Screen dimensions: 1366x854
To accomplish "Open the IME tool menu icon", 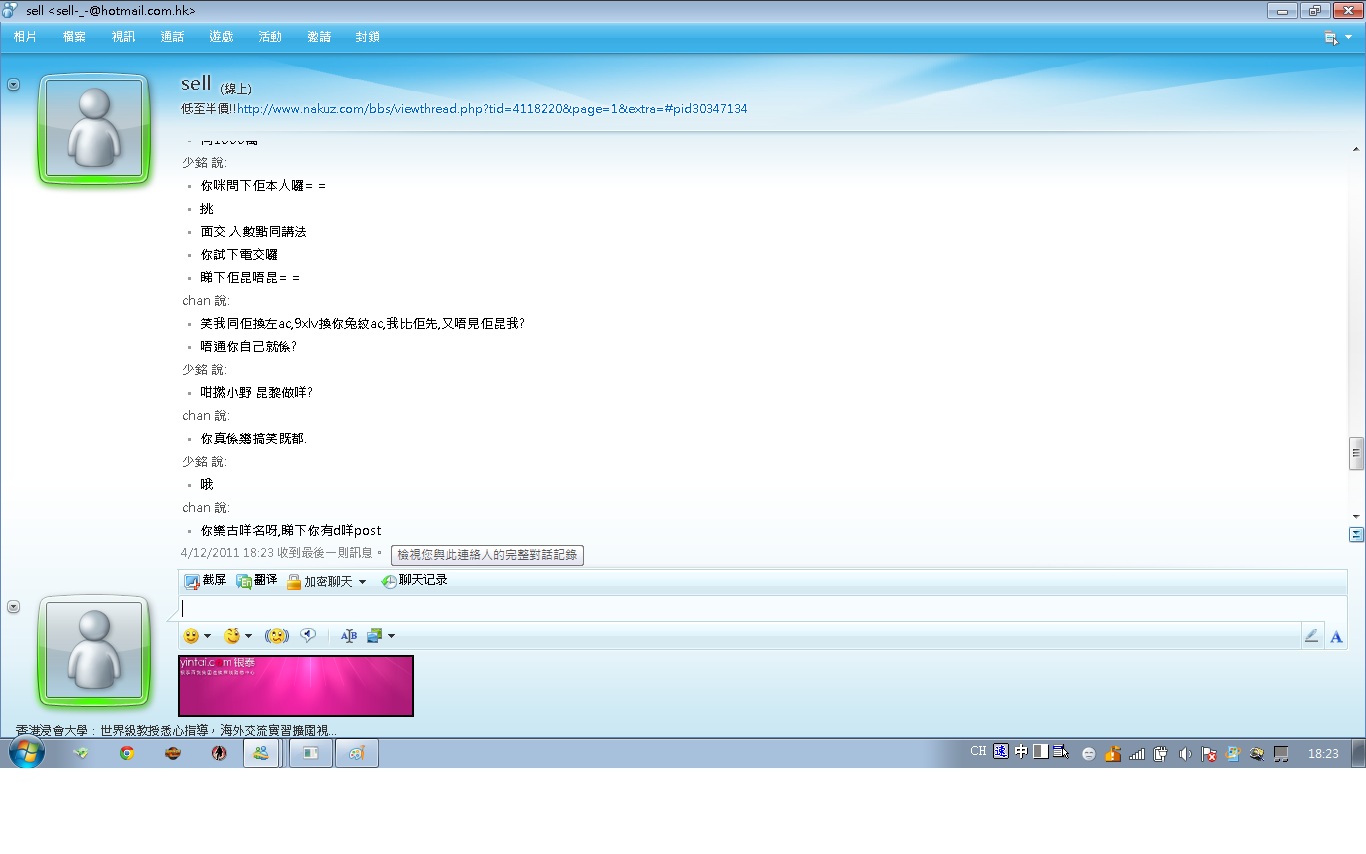I will point(1061,752).
